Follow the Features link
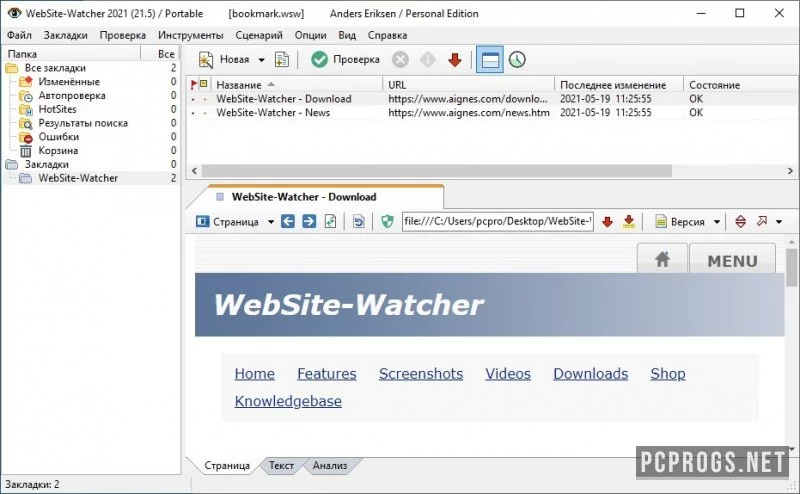This screenshot has height=494, width=800. (327, 374)
